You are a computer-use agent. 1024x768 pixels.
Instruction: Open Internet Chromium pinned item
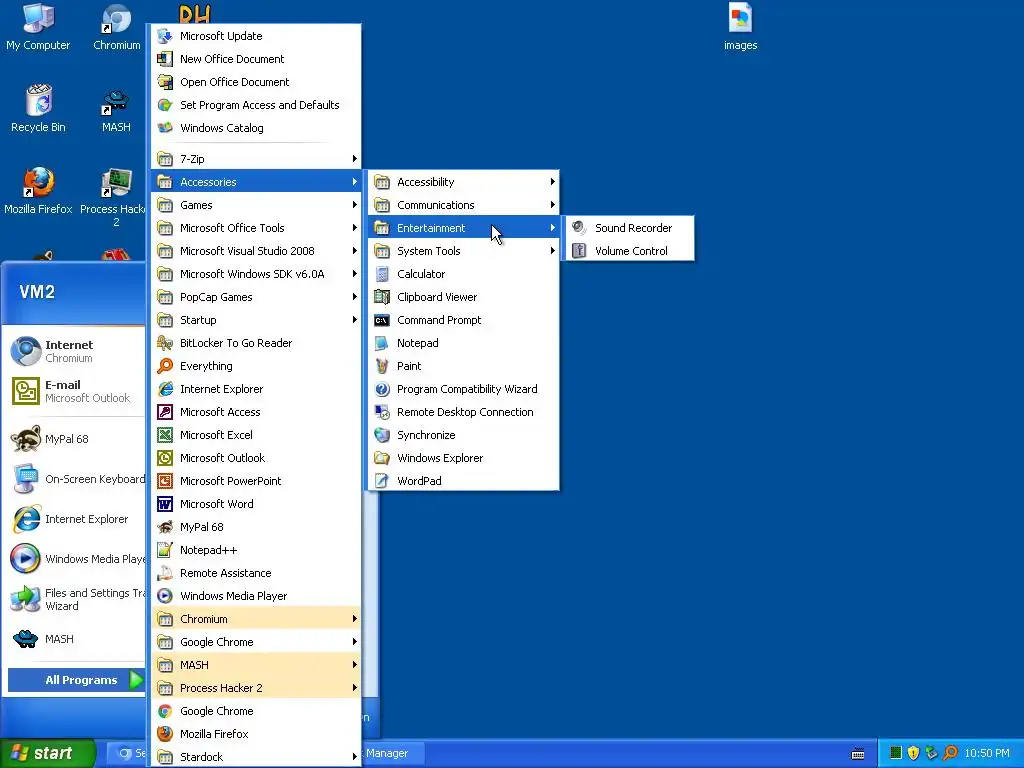(76, 351)
